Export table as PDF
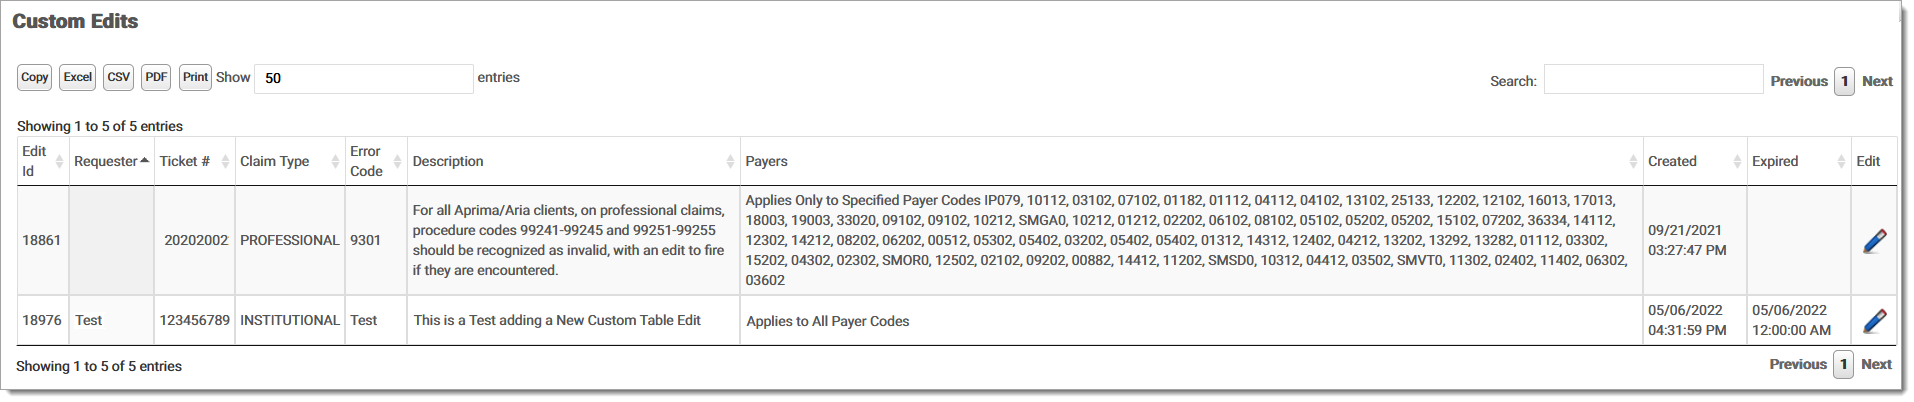Image resolution: width=1914 pixels, height=402 pixels. pos(156,78)
